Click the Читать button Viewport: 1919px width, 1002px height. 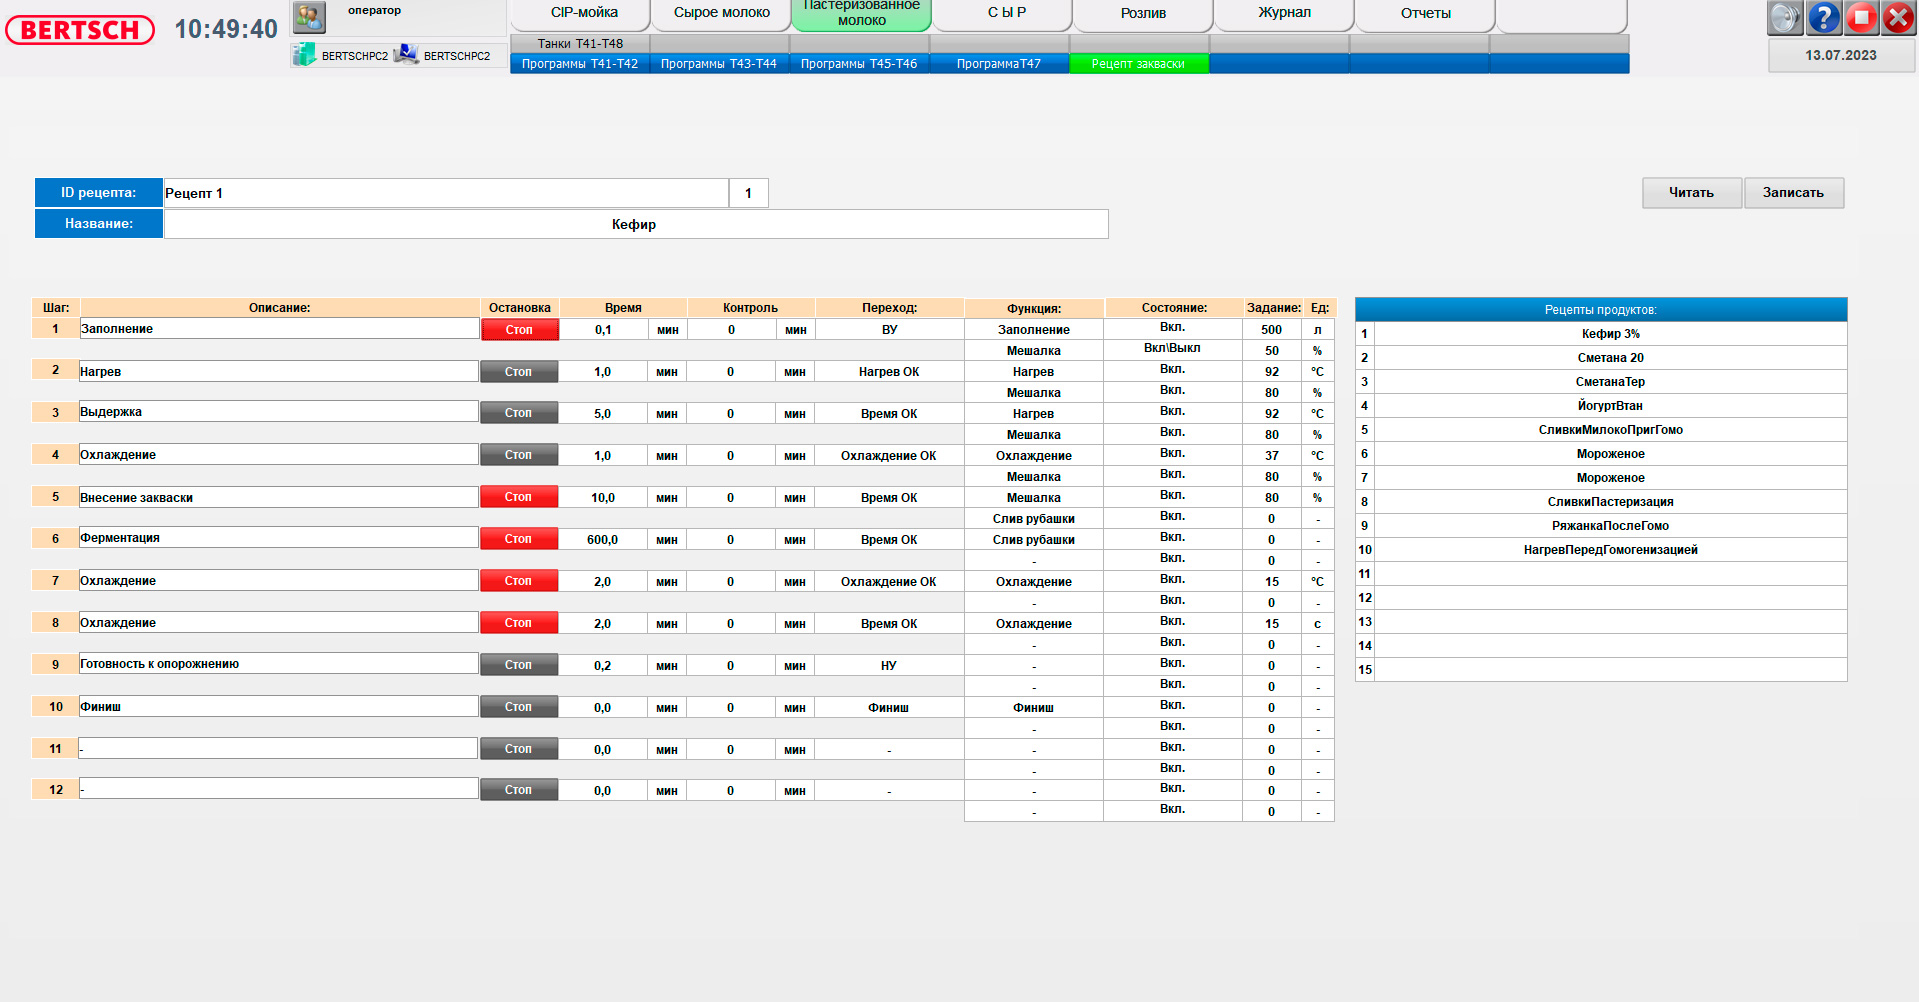point(1691,193)
